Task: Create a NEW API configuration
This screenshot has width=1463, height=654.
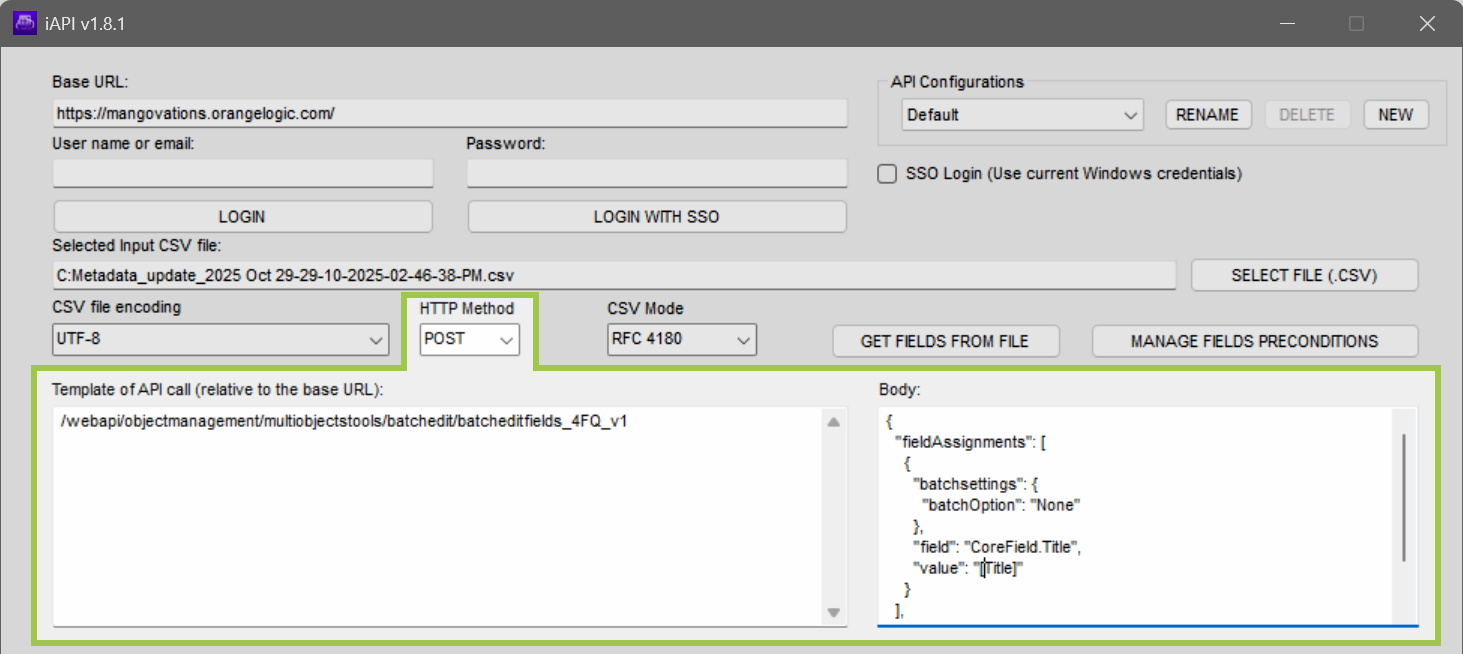Action: pyautogui.click(x=1395, y=114)
